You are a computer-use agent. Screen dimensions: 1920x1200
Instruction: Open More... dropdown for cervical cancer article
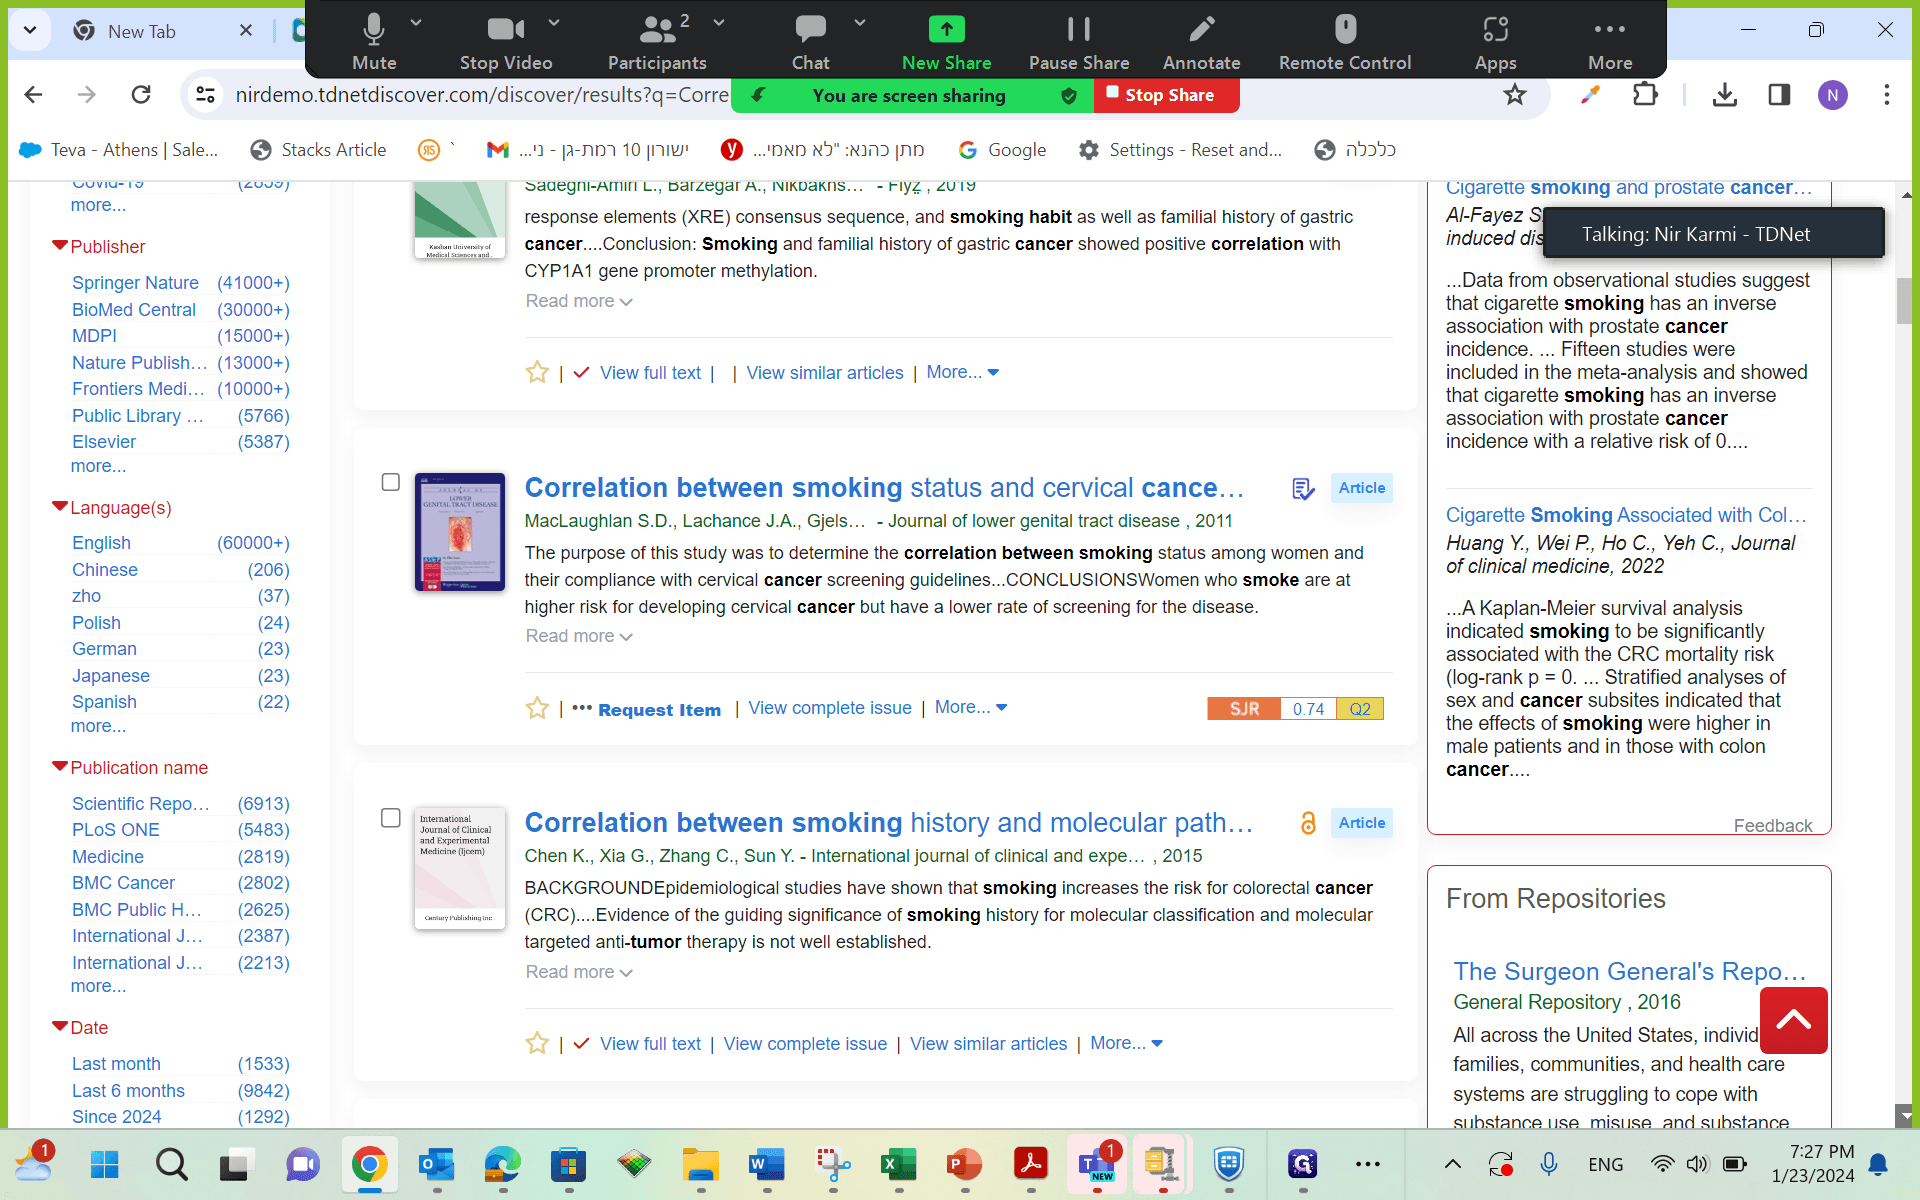(971, 707)
